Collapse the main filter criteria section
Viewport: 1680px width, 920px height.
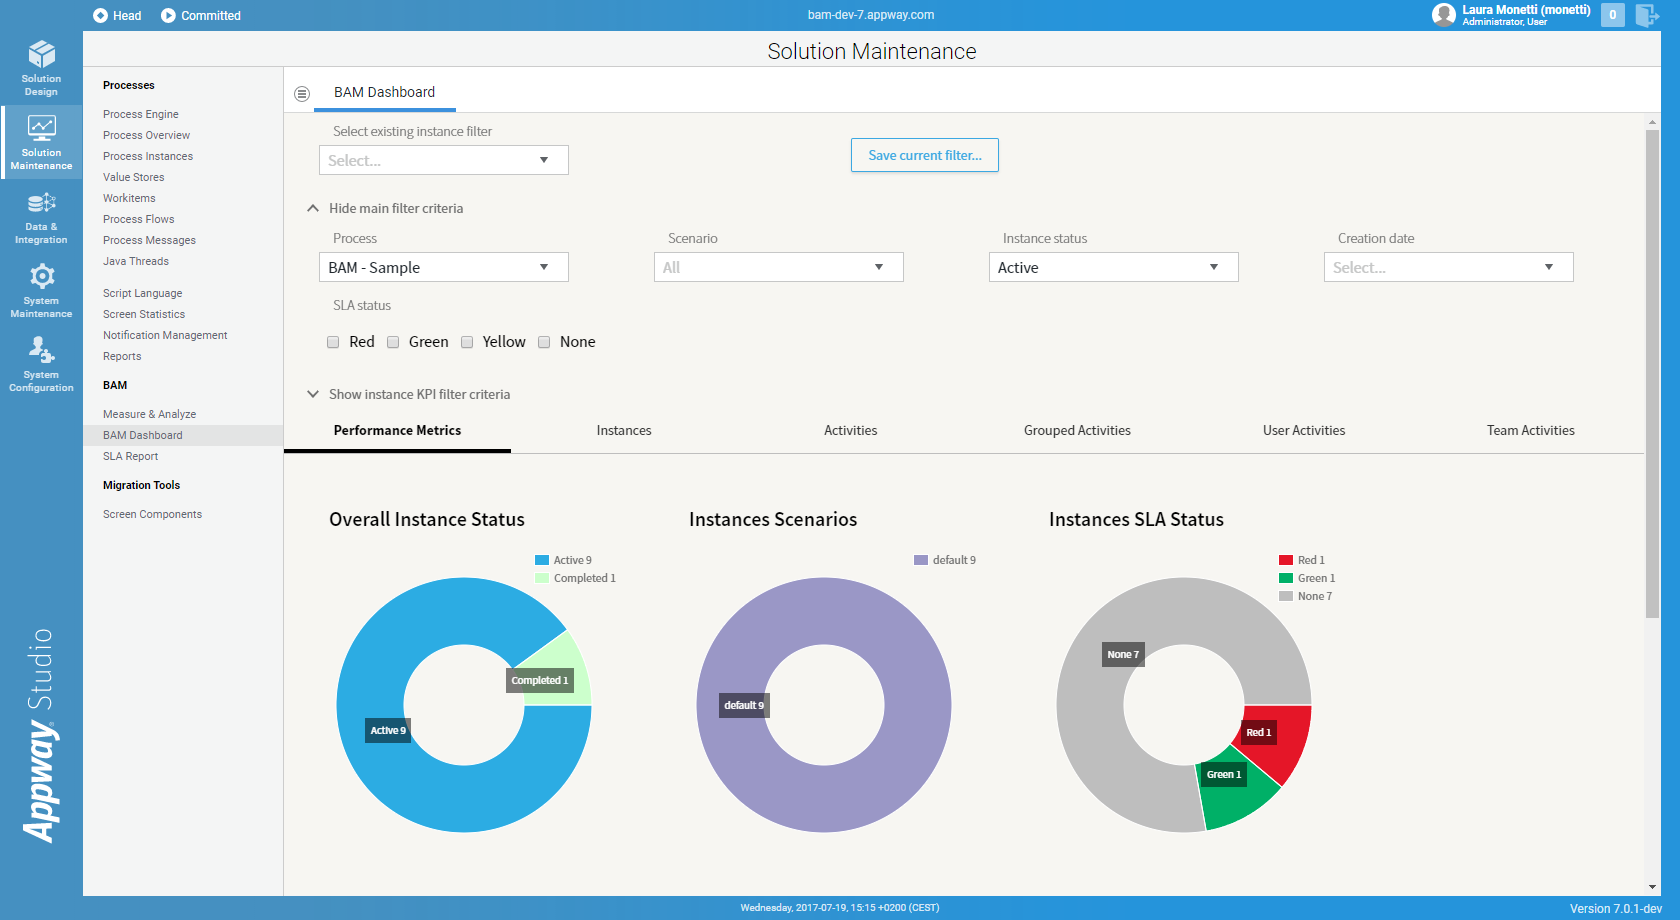pos(313,208)
